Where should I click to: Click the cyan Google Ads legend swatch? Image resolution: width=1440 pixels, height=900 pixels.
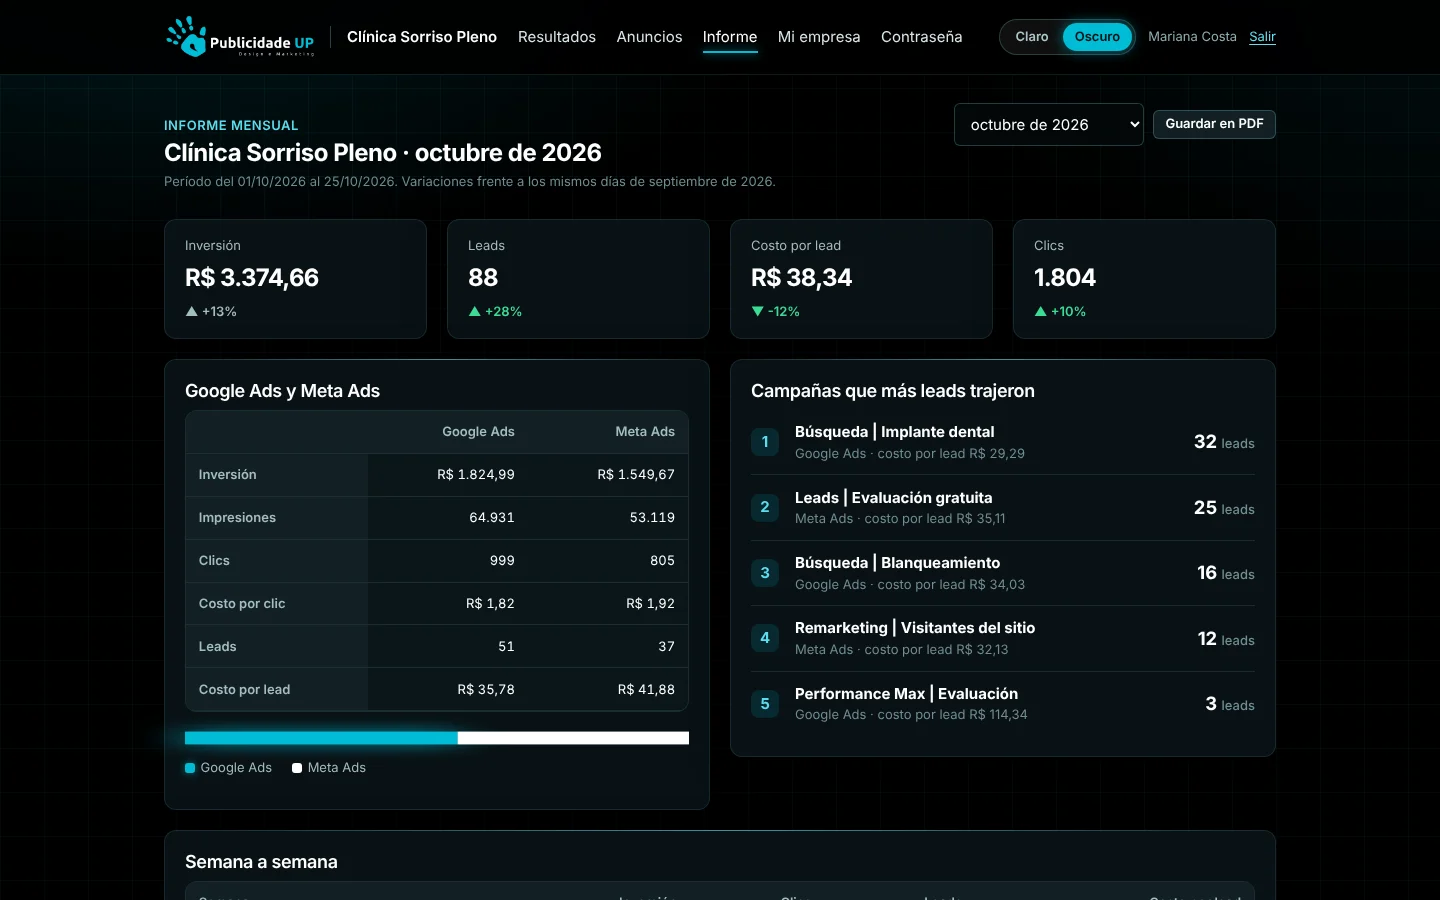coord(190,768)
